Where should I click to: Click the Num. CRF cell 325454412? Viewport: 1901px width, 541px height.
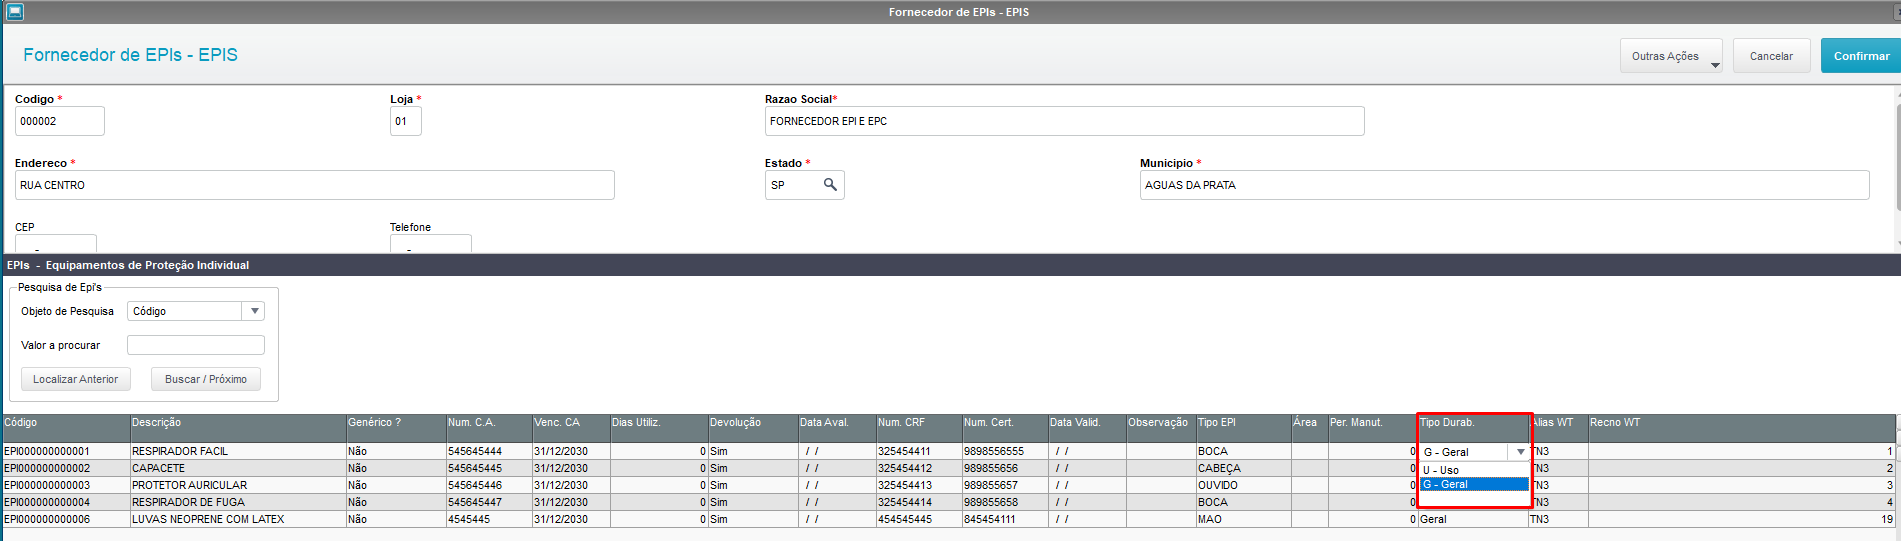(919, 468)
